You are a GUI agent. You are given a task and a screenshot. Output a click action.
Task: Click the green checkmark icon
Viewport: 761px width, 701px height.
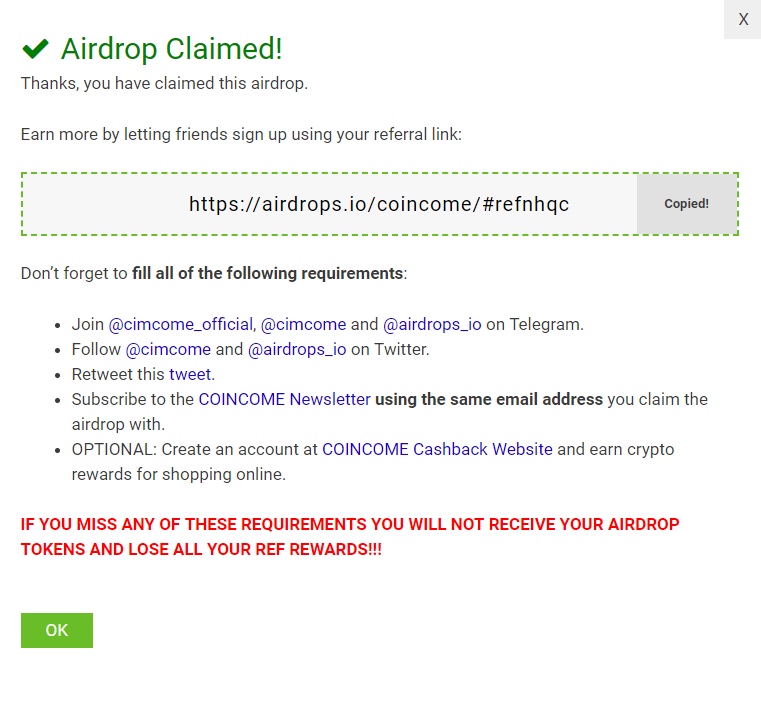pos(35,48)
